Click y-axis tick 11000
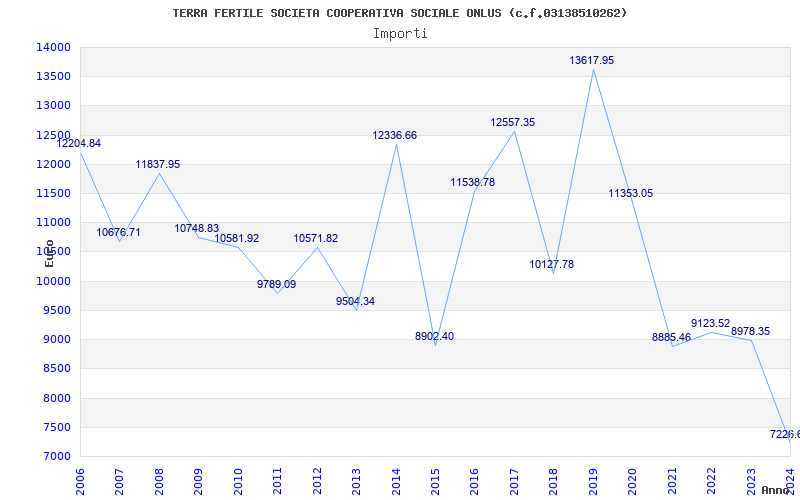The image size is (800, 500). click(x=53, y=222)
